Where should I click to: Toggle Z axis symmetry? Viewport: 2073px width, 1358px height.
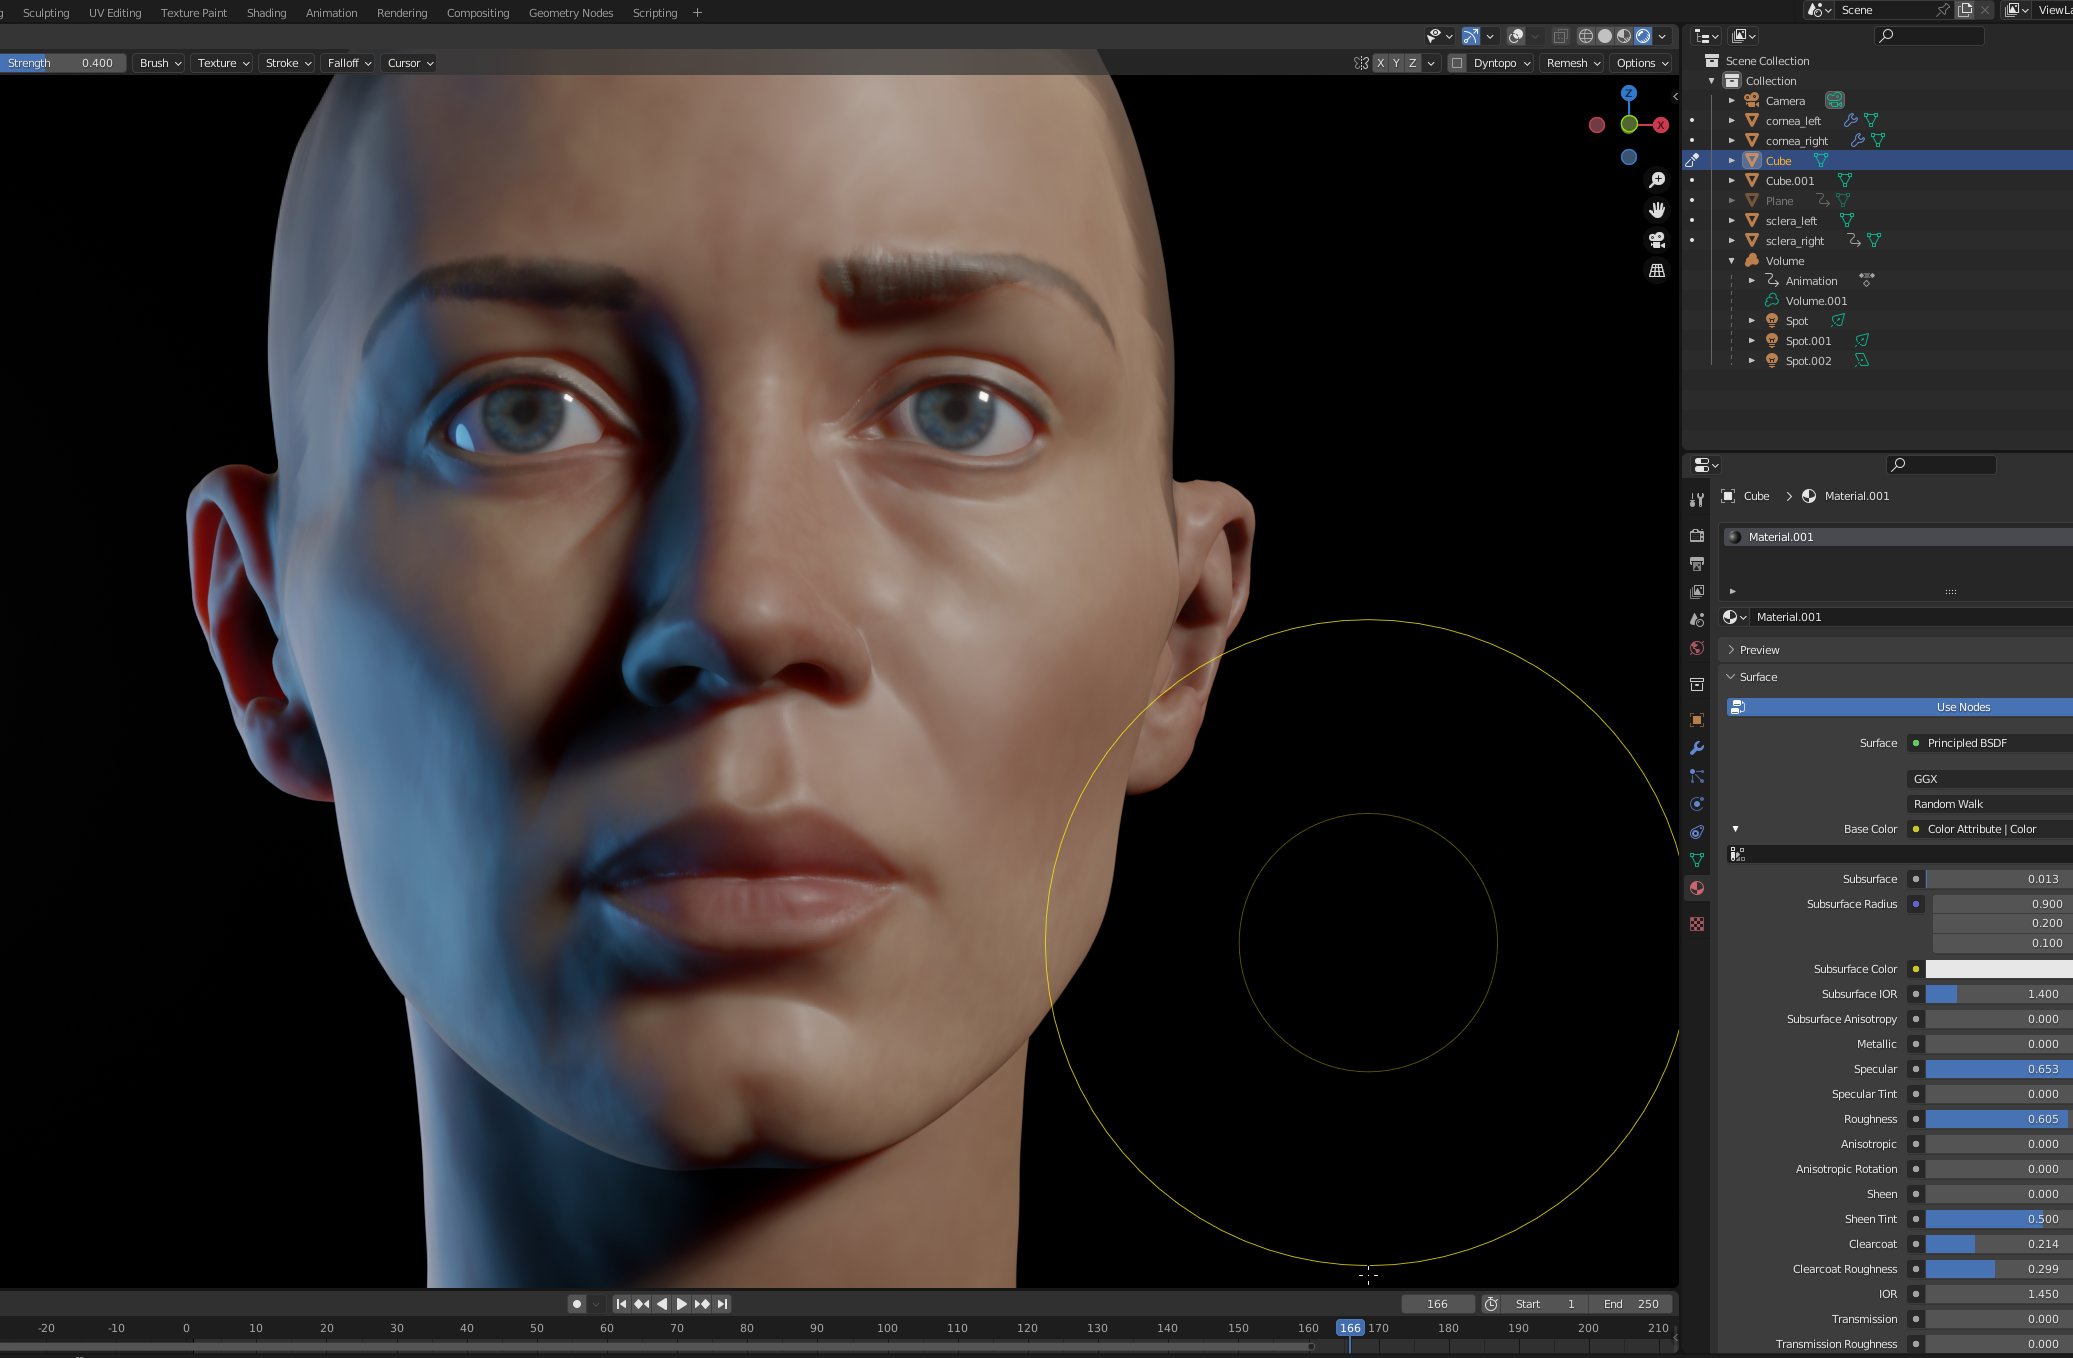(1413, 63)
